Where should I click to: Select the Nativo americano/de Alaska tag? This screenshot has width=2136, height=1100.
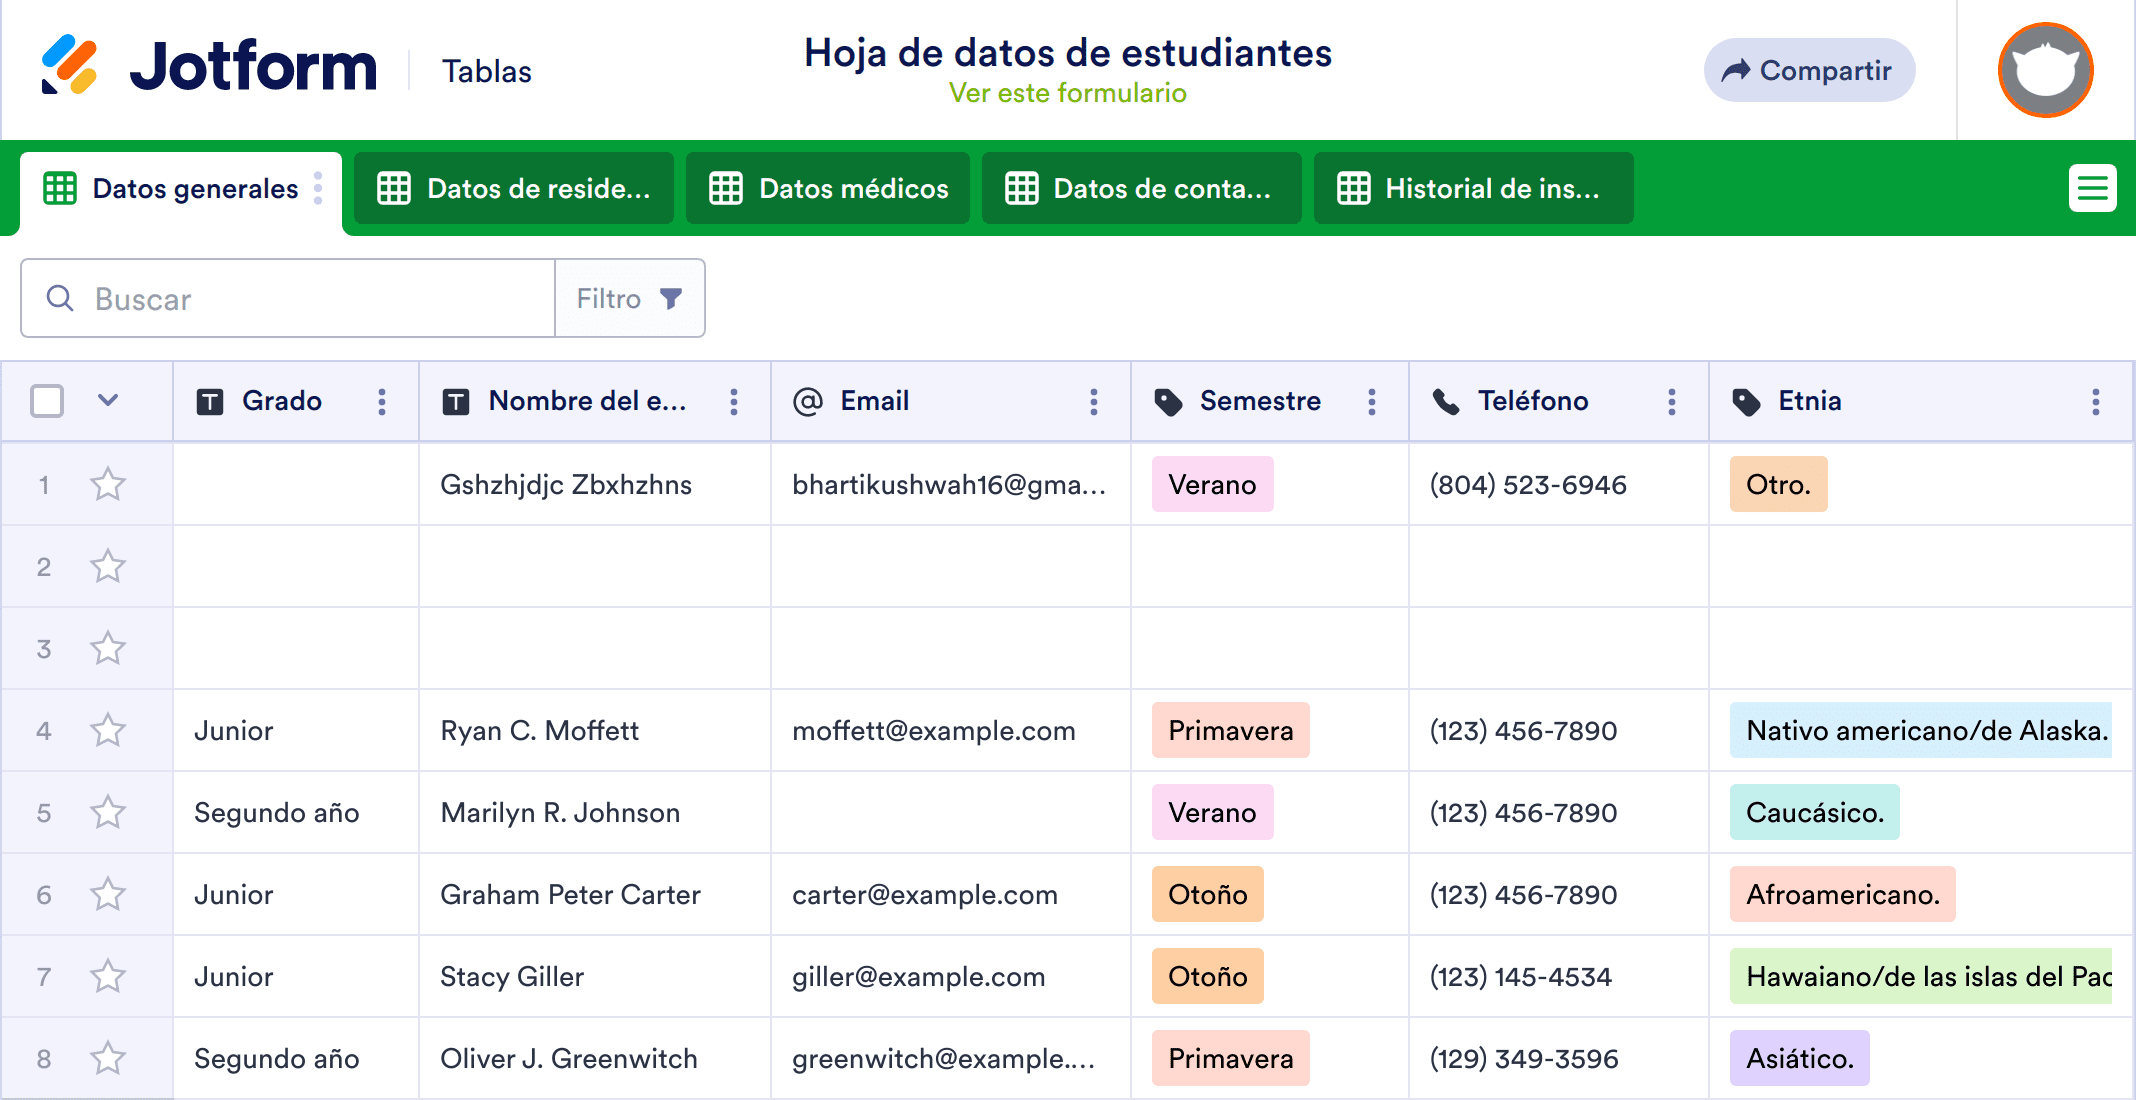click(x=1920, y=730)
